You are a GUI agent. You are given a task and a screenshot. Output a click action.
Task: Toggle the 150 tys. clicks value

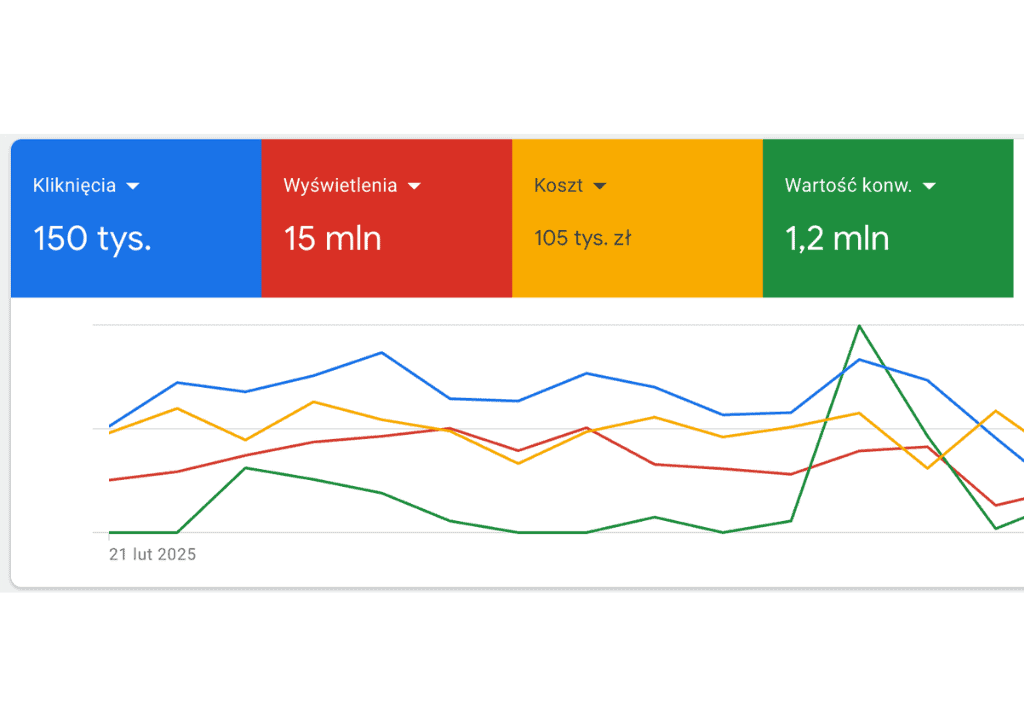click(92, 239)
